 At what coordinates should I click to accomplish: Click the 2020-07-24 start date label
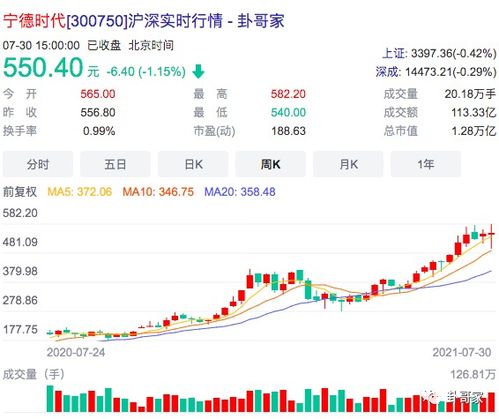pos(76,352)
